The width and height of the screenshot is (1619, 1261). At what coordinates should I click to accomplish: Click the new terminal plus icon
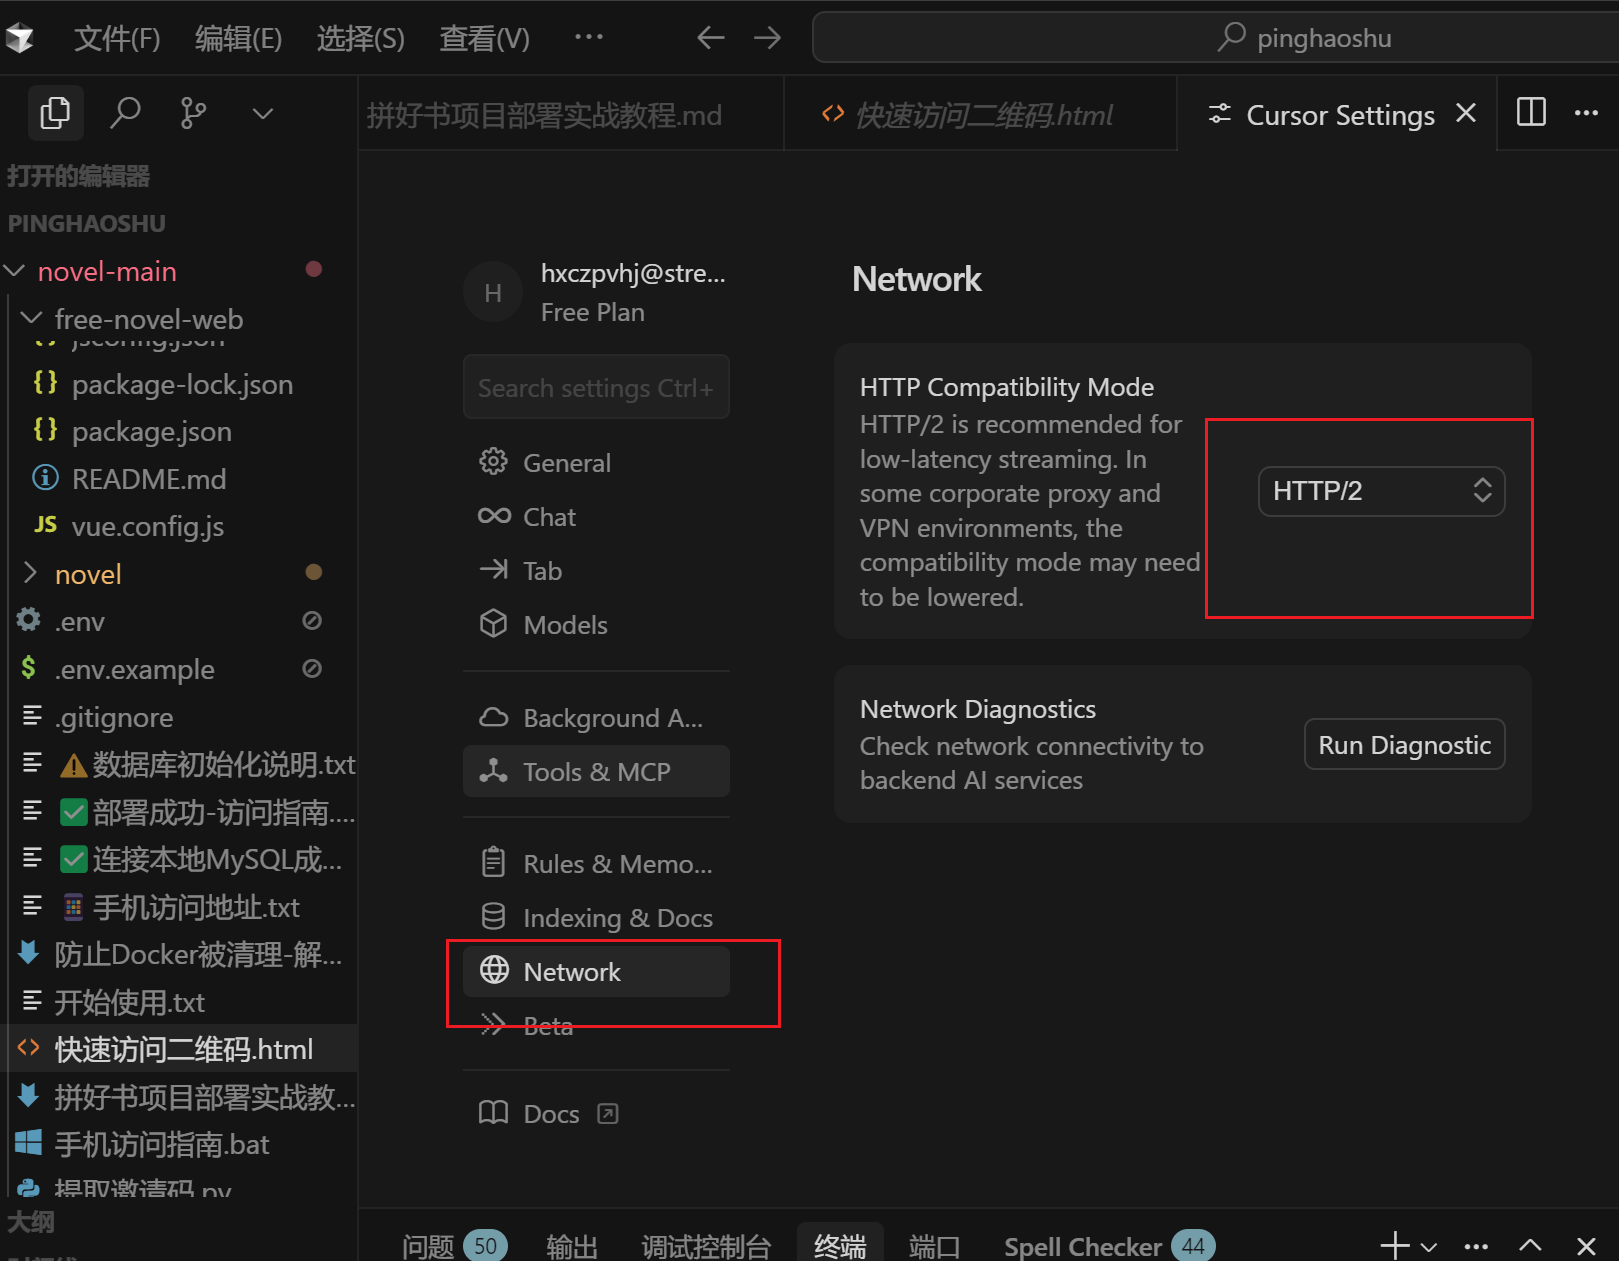point(1394,1245)
